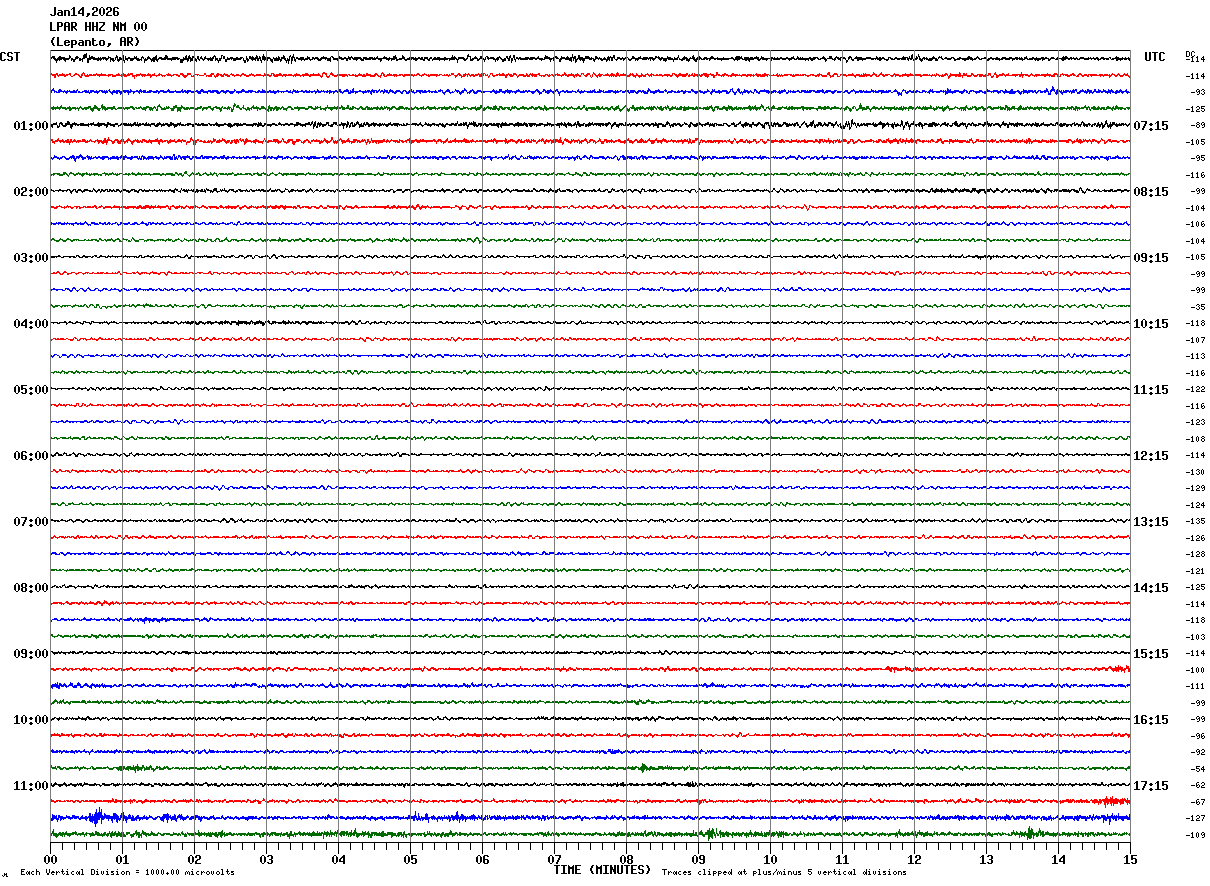Select the 06:00 CST row label

(31, 456)
